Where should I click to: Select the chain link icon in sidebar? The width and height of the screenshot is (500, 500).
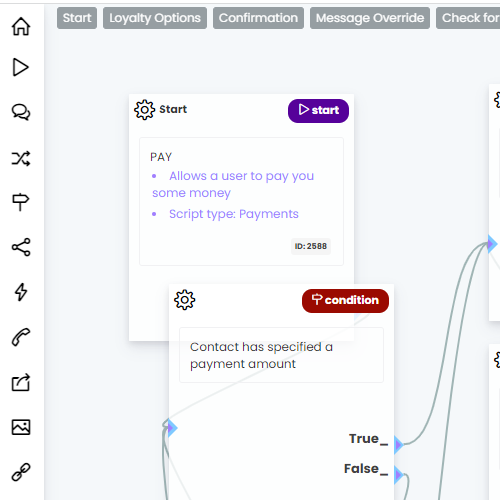coord(21,472)
